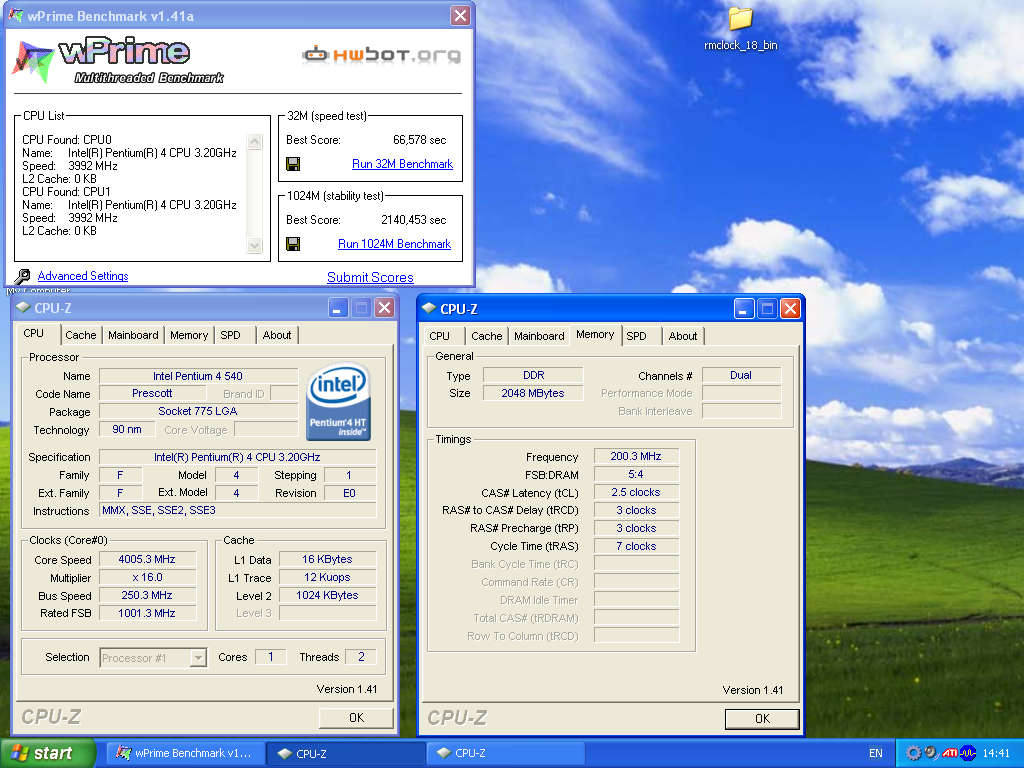Switch to second CPU-Z taskbar button

pos(505,753)
